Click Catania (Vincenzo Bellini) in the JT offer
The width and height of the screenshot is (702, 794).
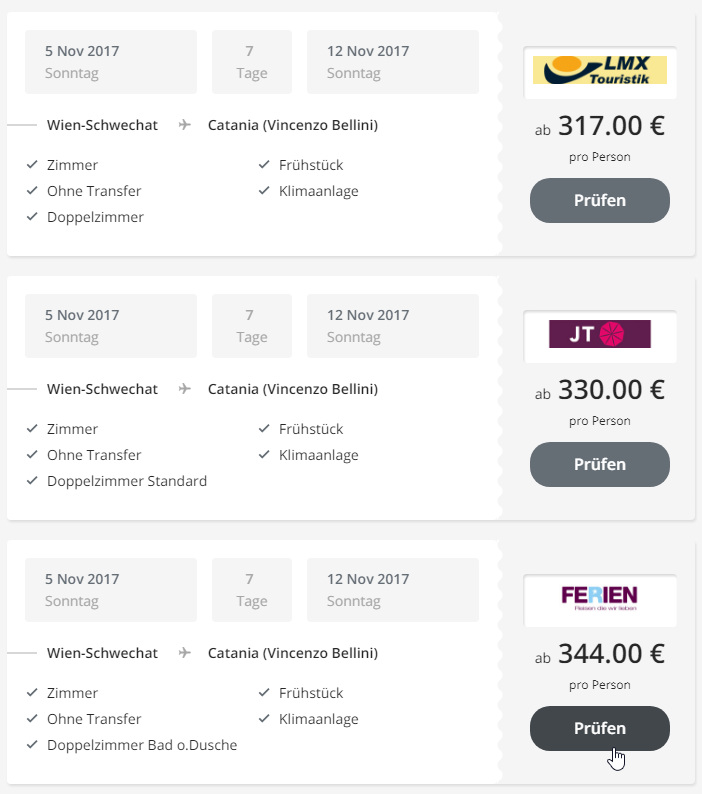tap(293, 389)
